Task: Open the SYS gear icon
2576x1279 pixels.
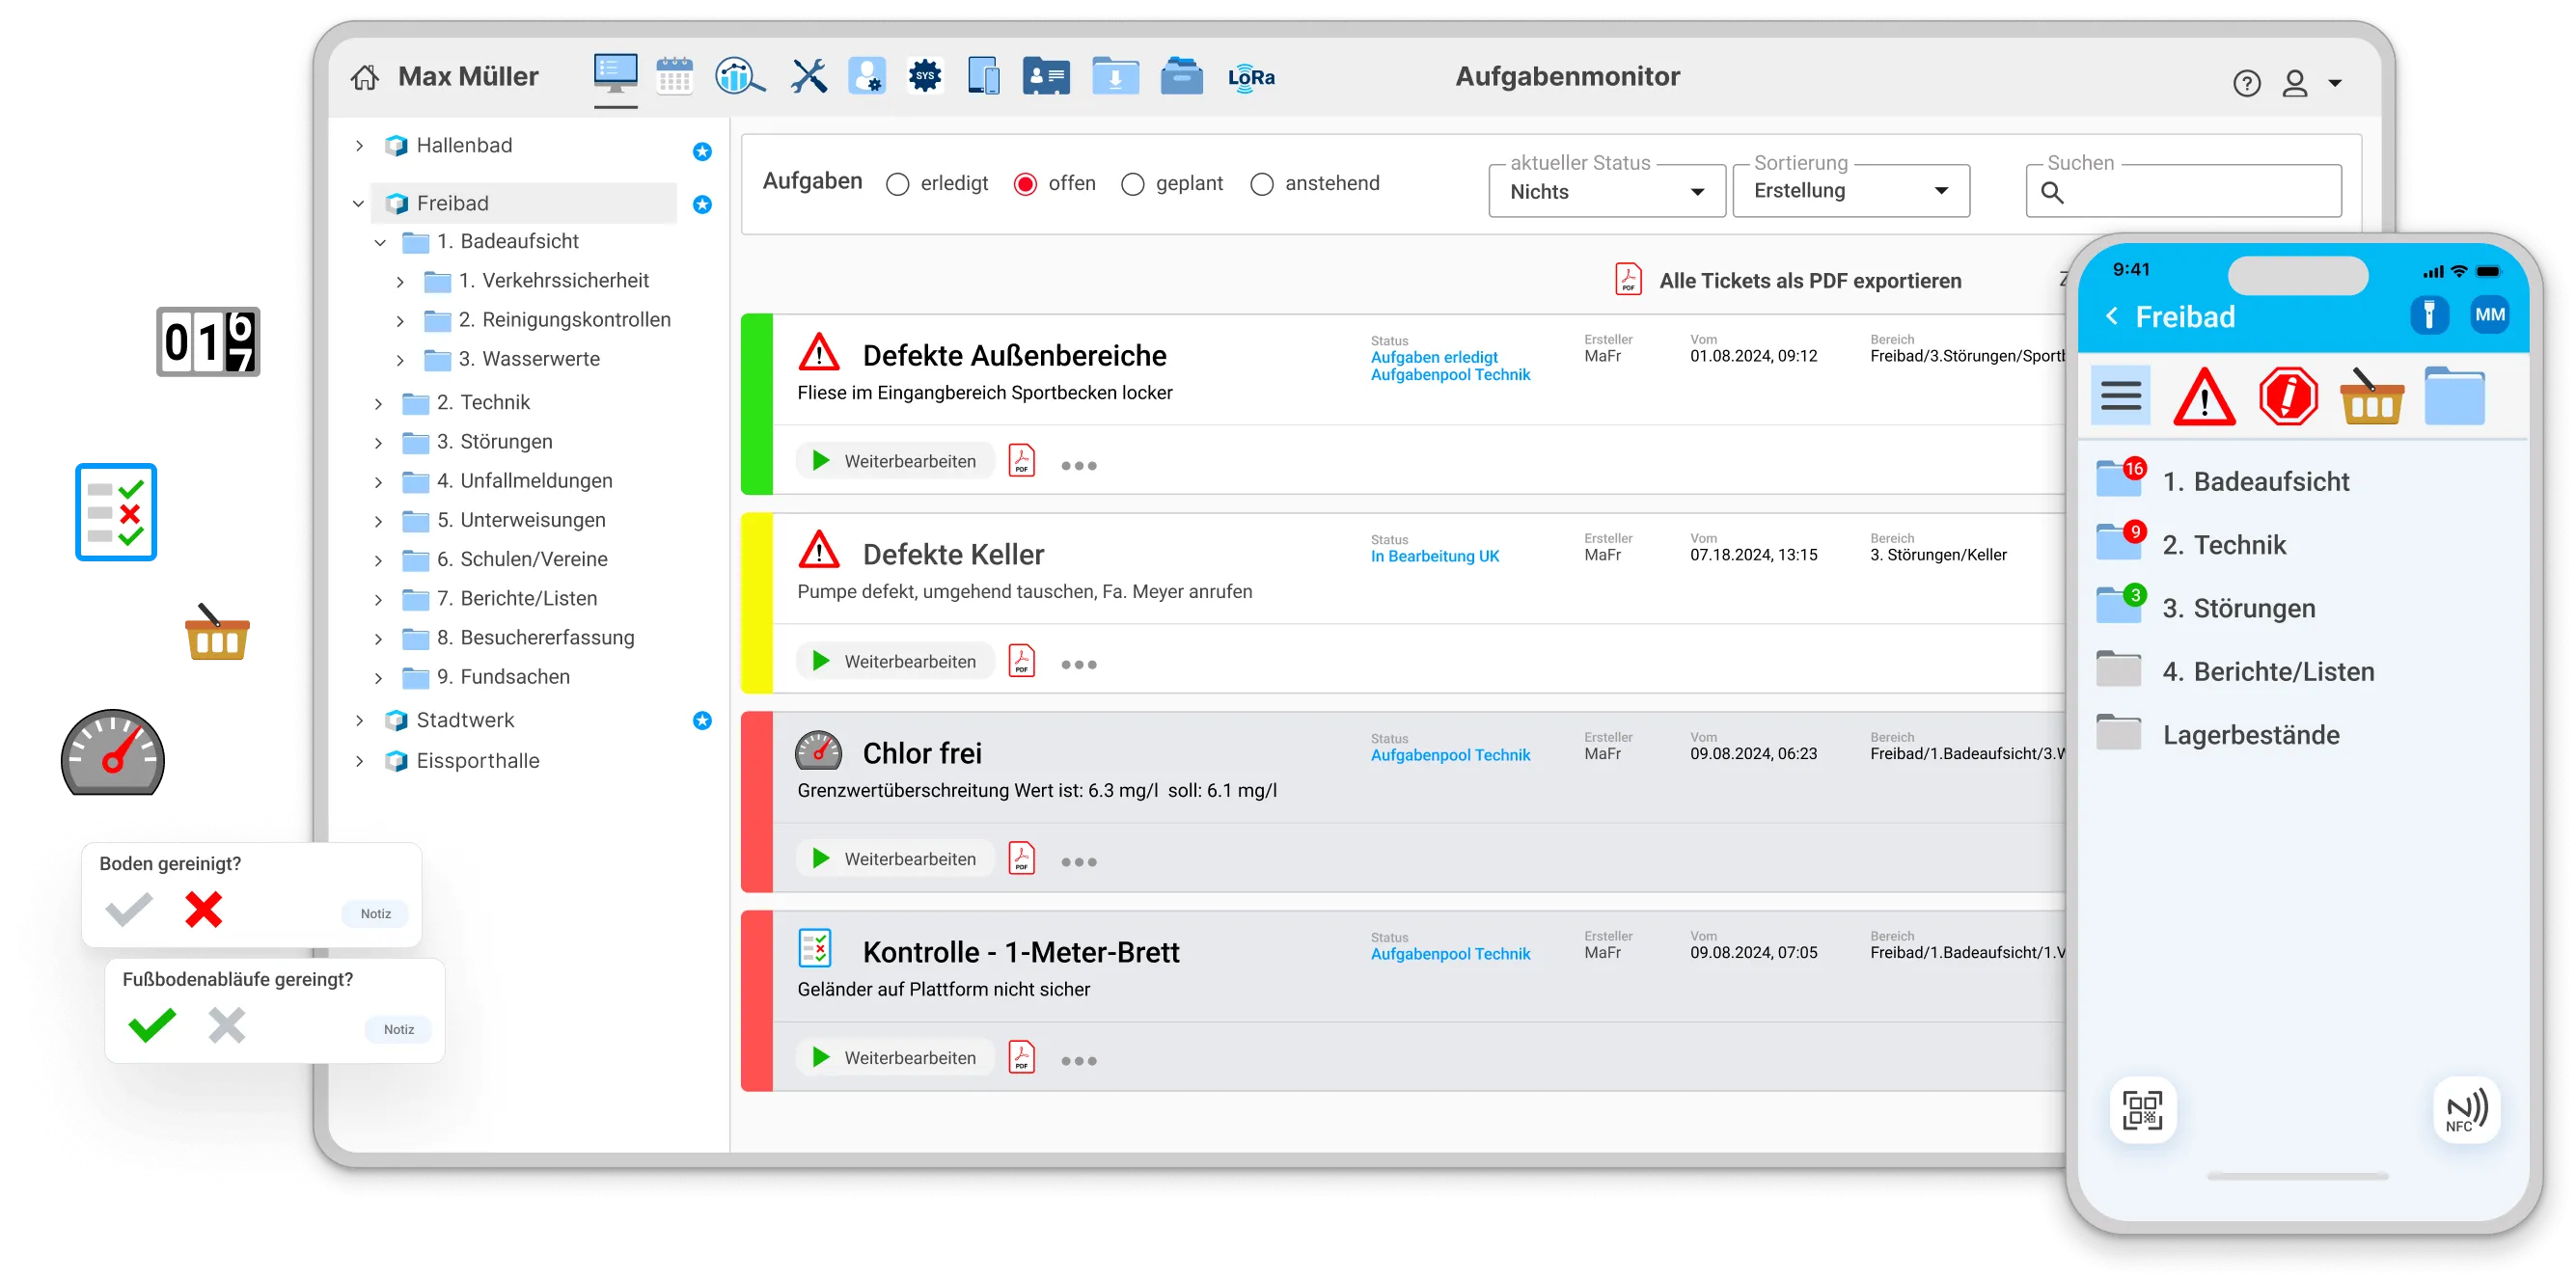Action: [x=925, y=76]
